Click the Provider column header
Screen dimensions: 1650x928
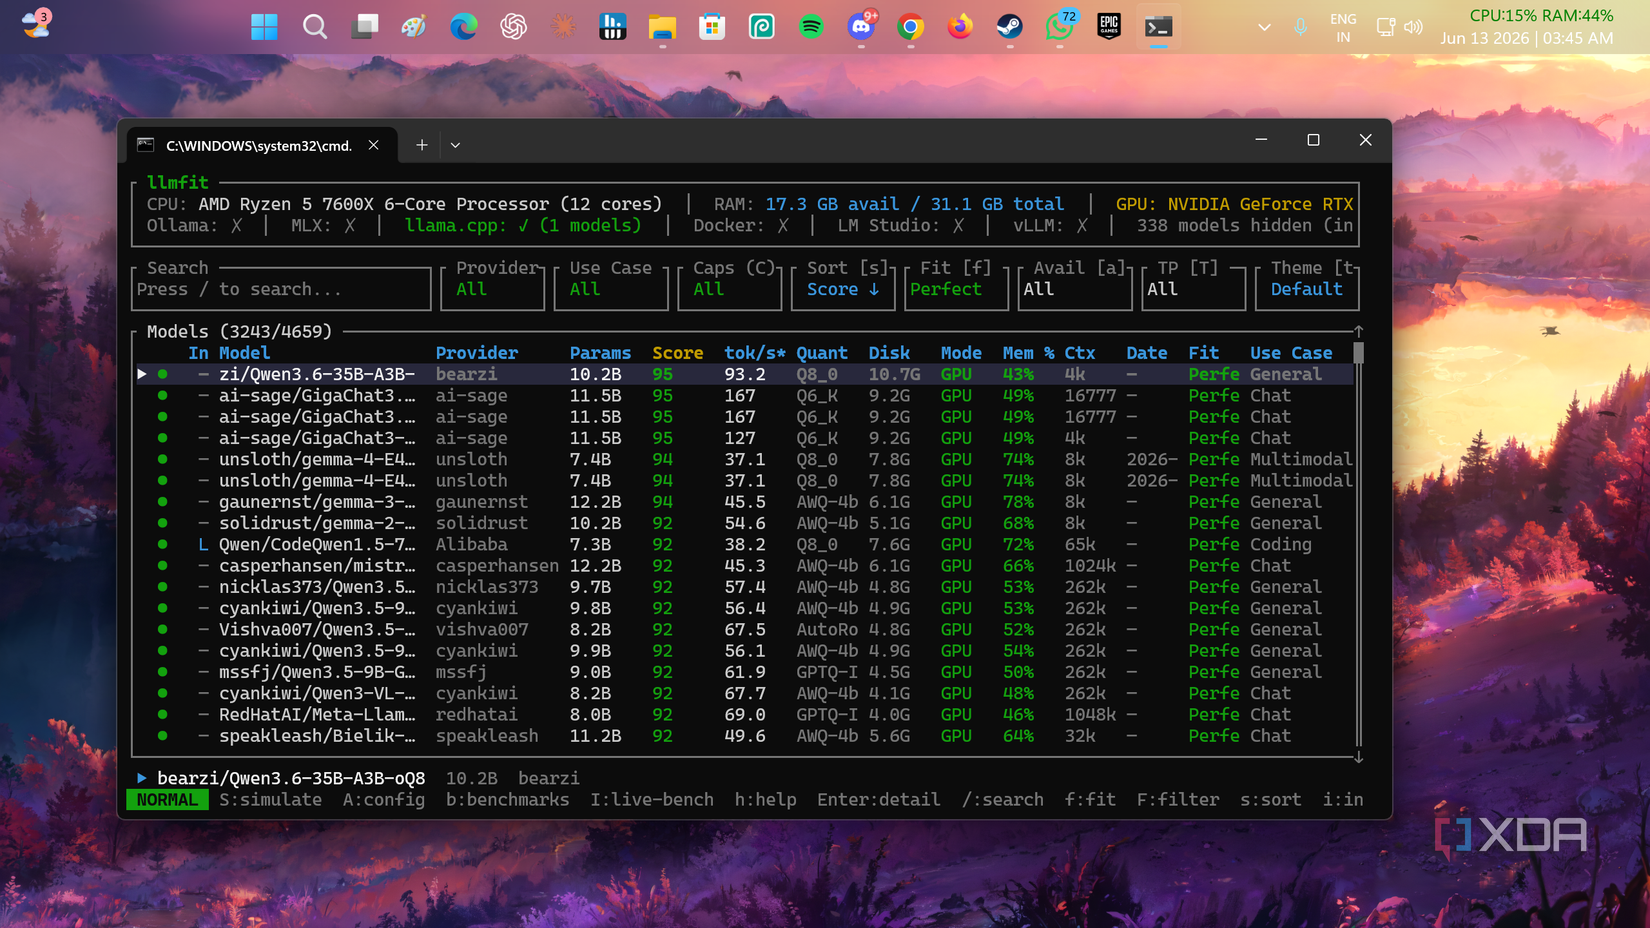point(477,353)
